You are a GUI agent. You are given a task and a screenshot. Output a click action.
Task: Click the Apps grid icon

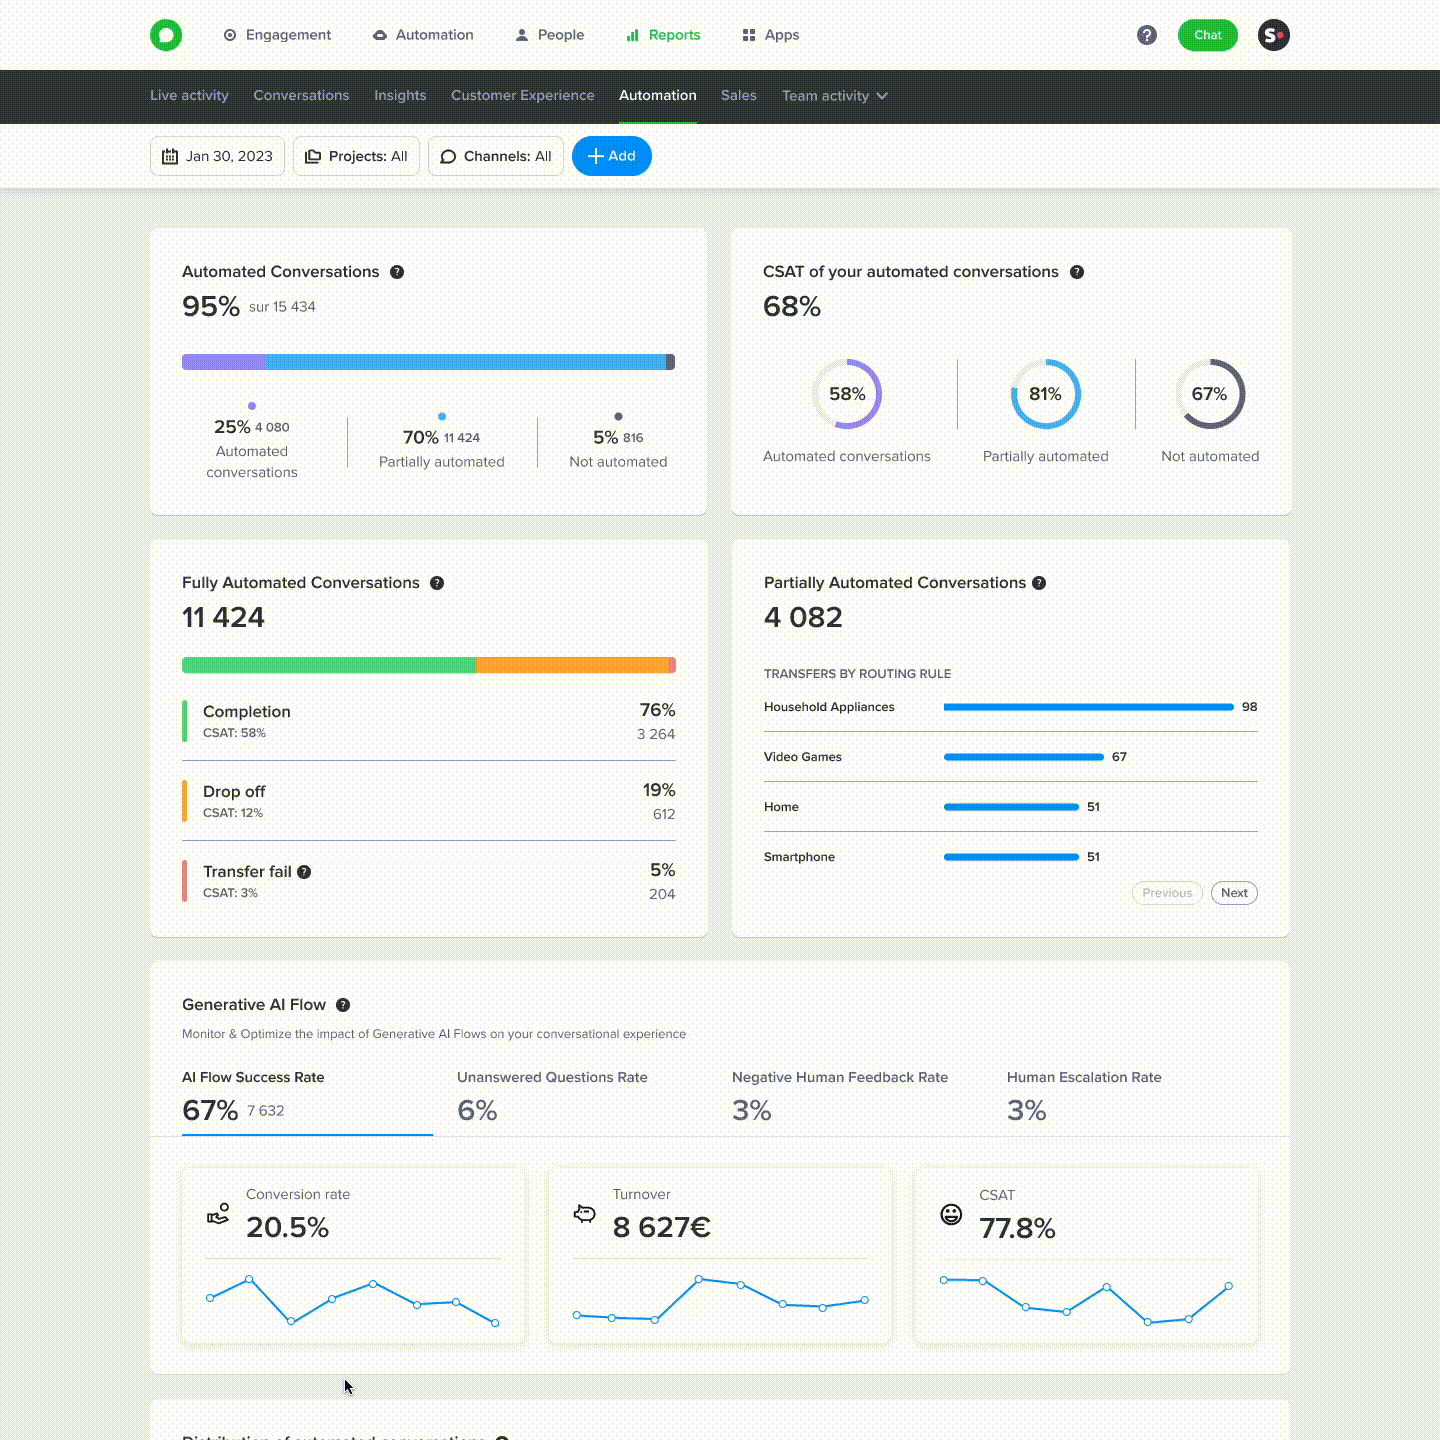749,35
